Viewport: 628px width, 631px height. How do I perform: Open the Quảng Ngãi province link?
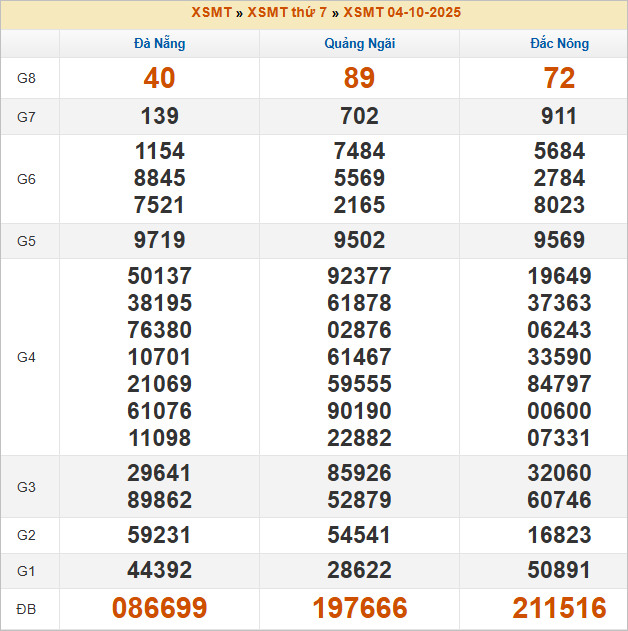pos(359,43)
